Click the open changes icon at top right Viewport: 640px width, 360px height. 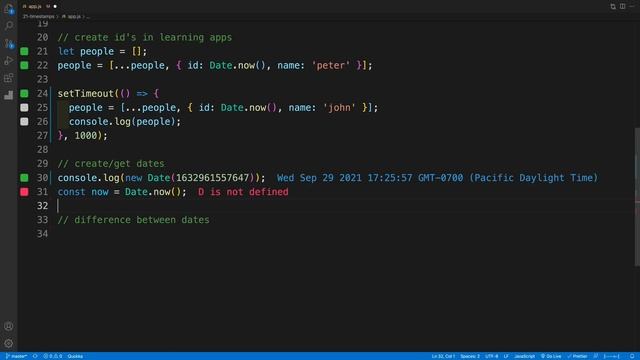pos(613,6)
